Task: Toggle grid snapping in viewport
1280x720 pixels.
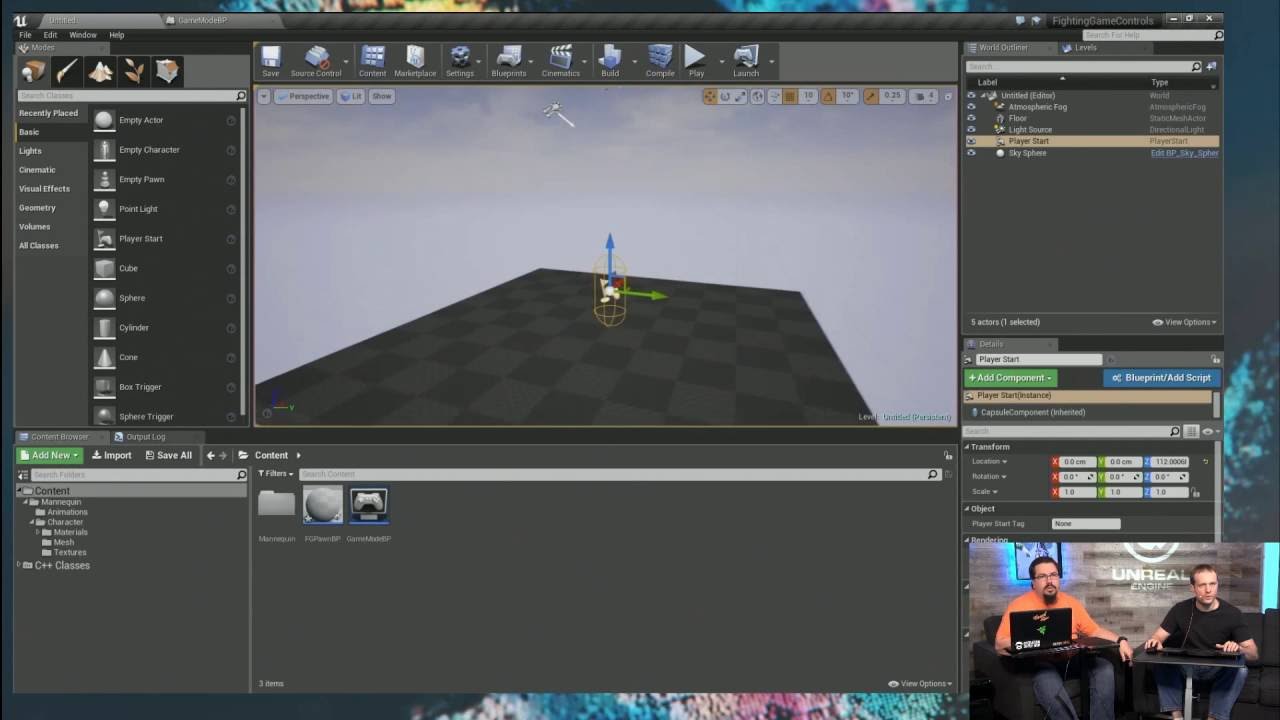Action: tap(790, 96)
